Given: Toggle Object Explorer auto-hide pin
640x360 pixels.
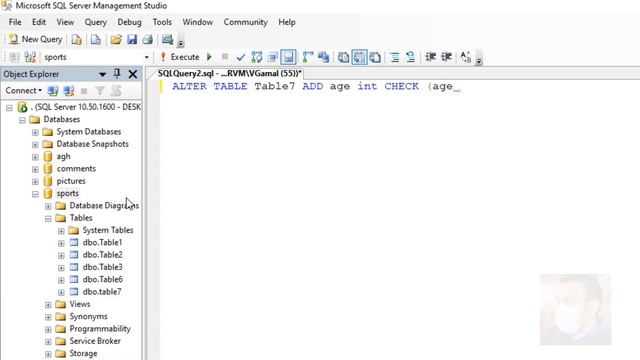Looking at the screenshot, I should (117, 74).
